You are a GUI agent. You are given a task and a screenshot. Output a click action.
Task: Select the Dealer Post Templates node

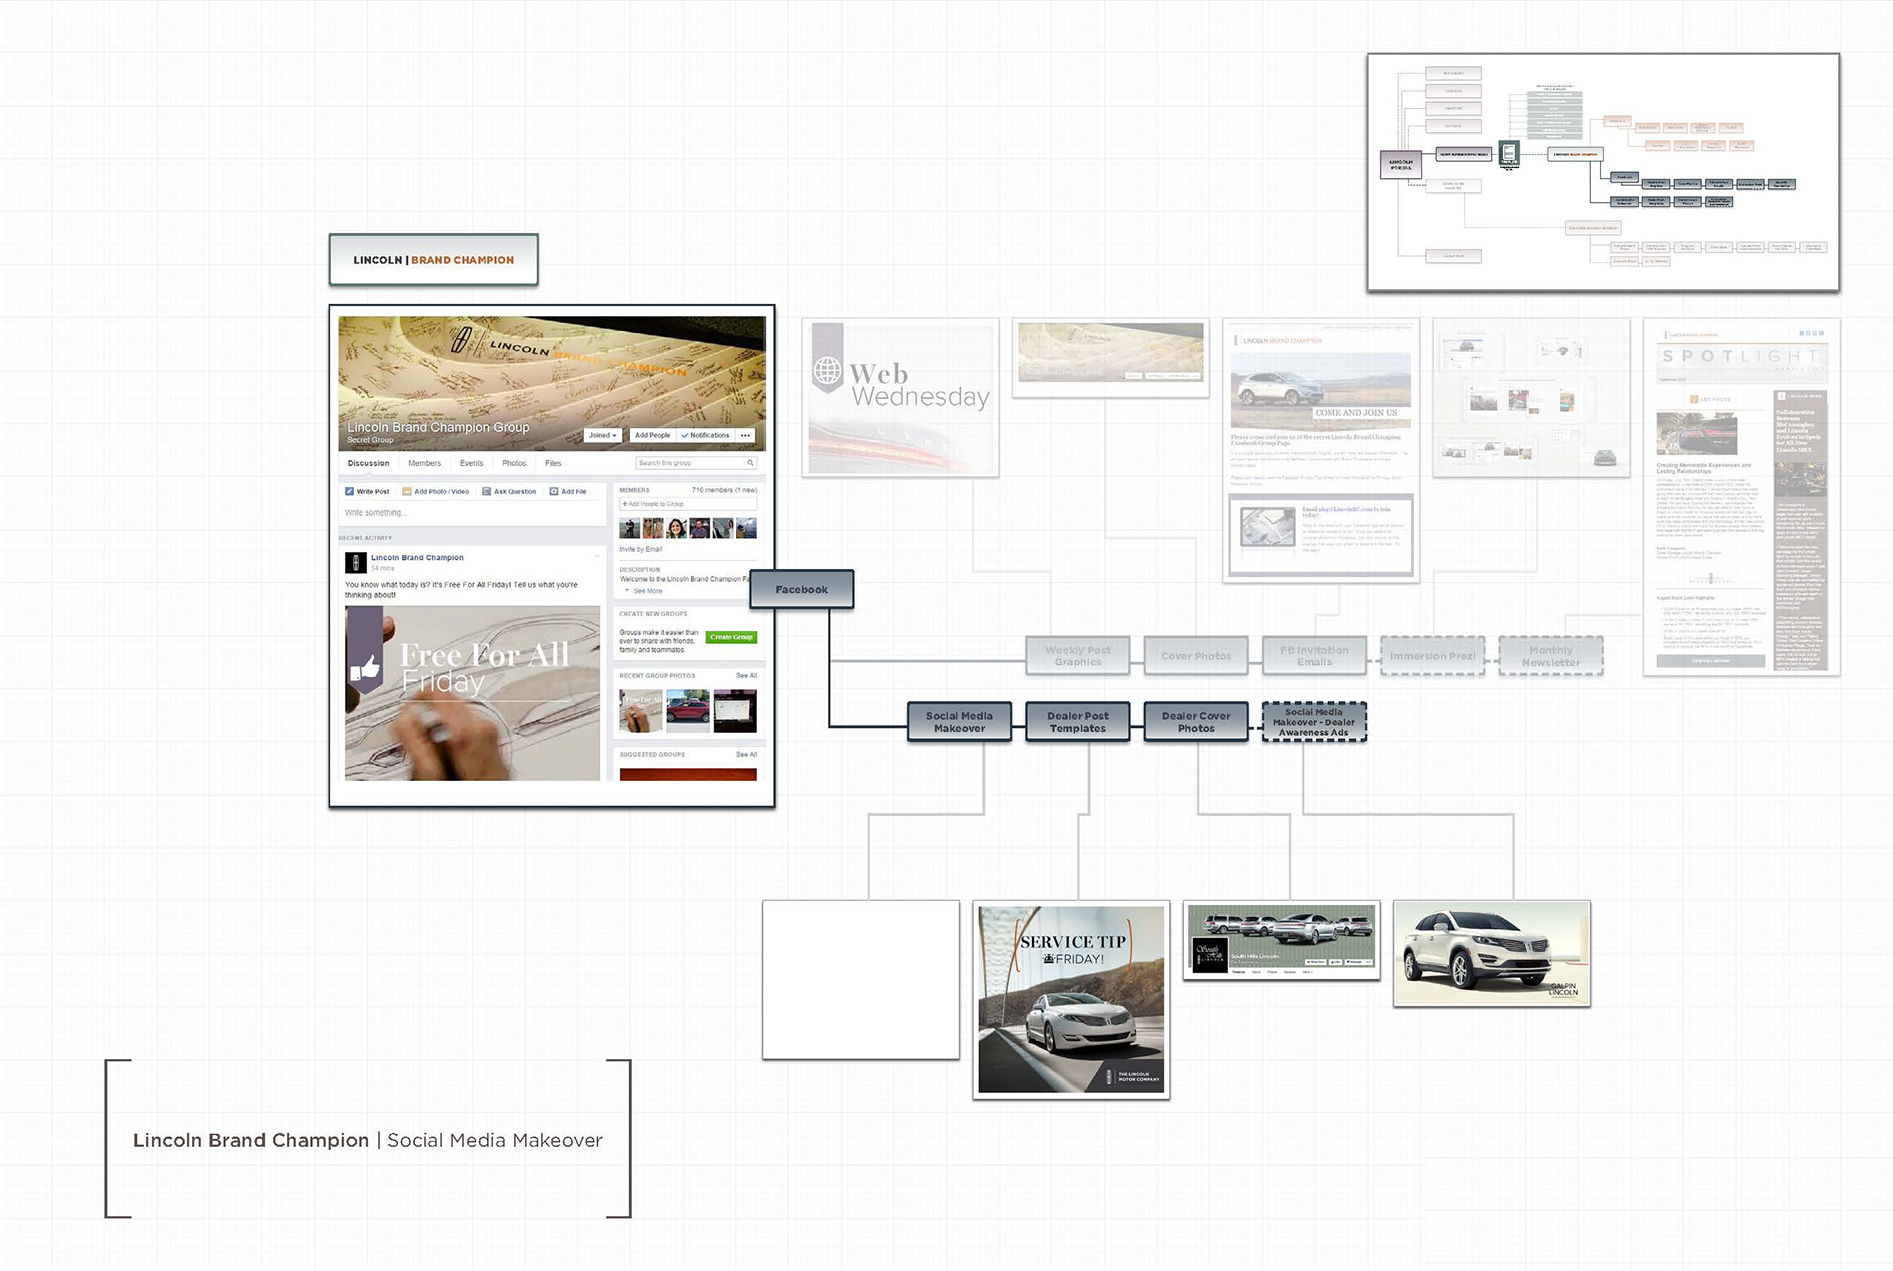[x=1078, y=722]
